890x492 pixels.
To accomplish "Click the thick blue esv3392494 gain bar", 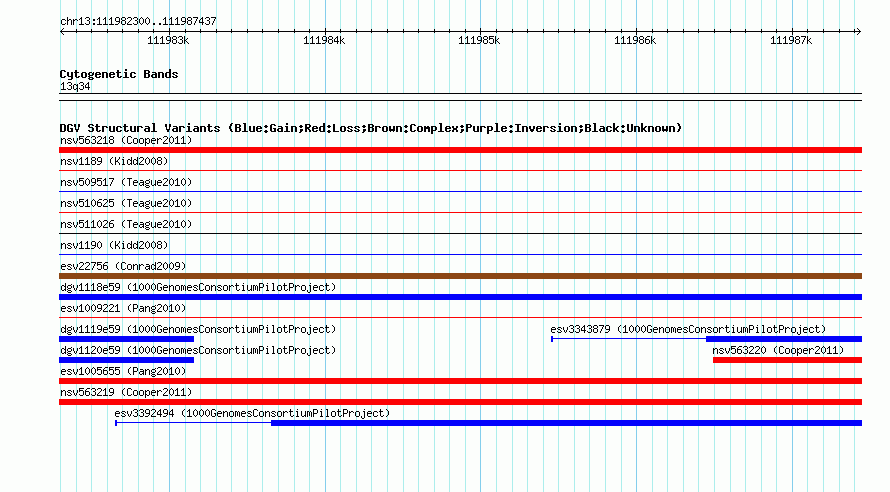I will tap(566, 423).
